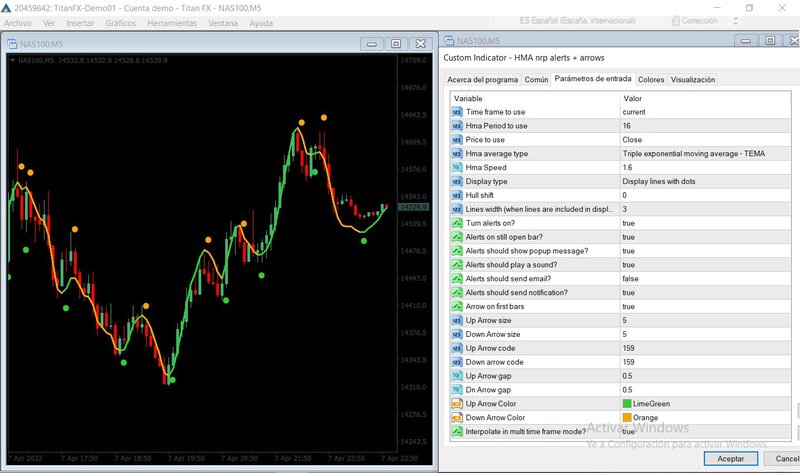Click the LimeGreen Up Arrow Color swatch
800x473 pixels.
tap(627, 404)
